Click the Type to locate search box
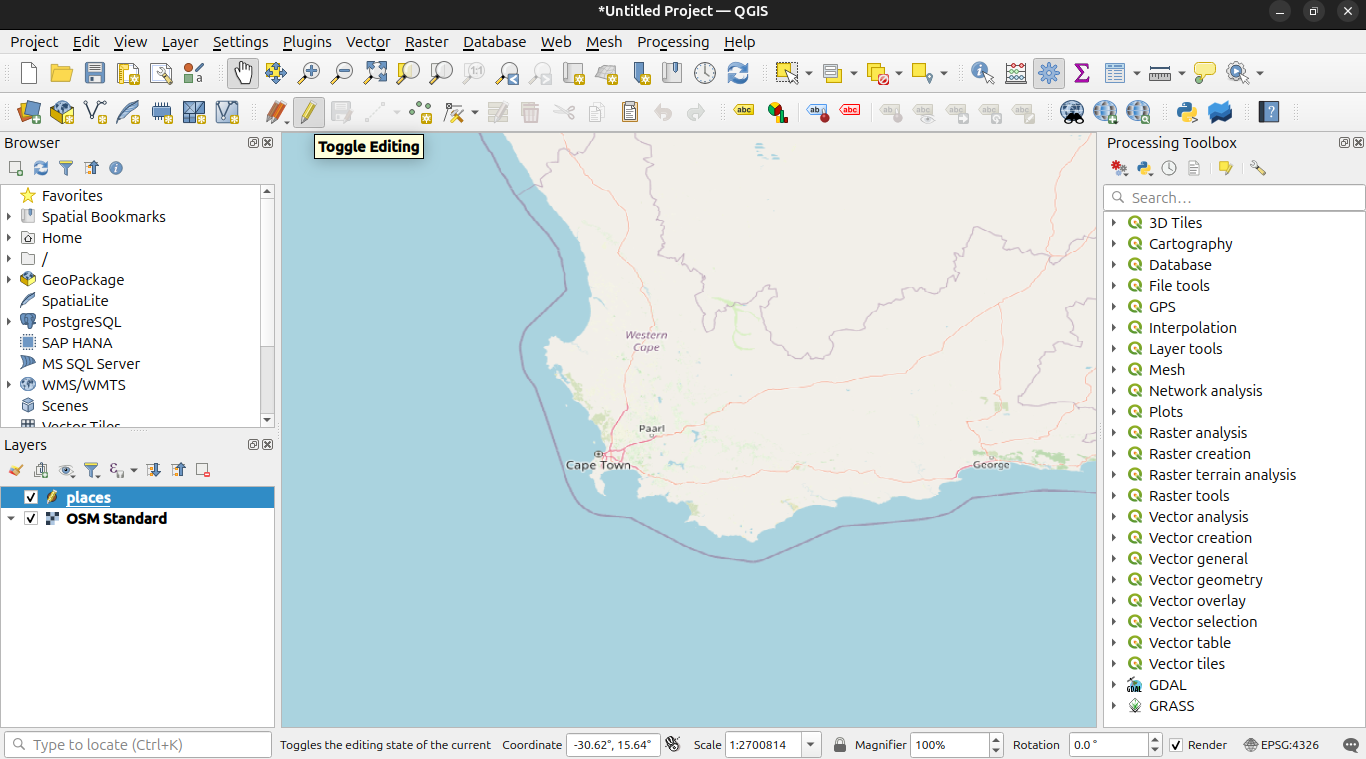 140,745
